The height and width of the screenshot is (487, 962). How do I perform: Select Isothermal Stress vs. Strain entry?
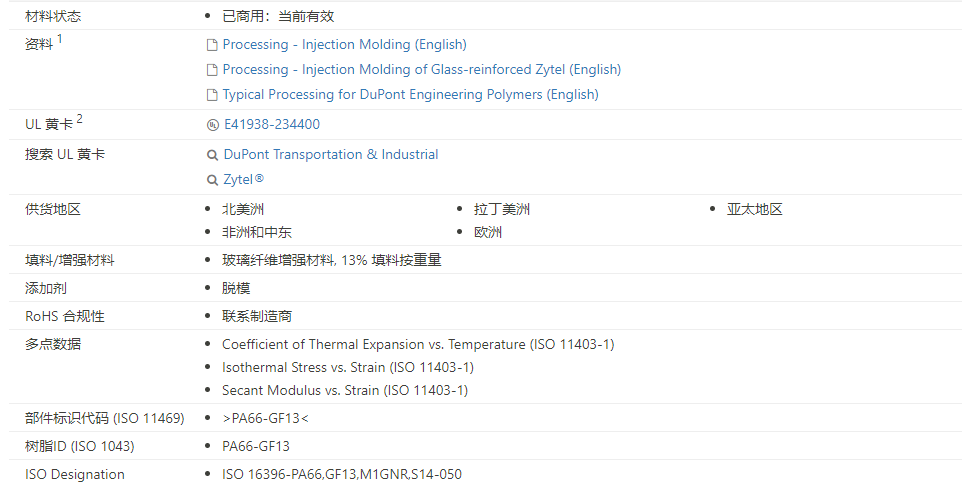click(347, 368)
